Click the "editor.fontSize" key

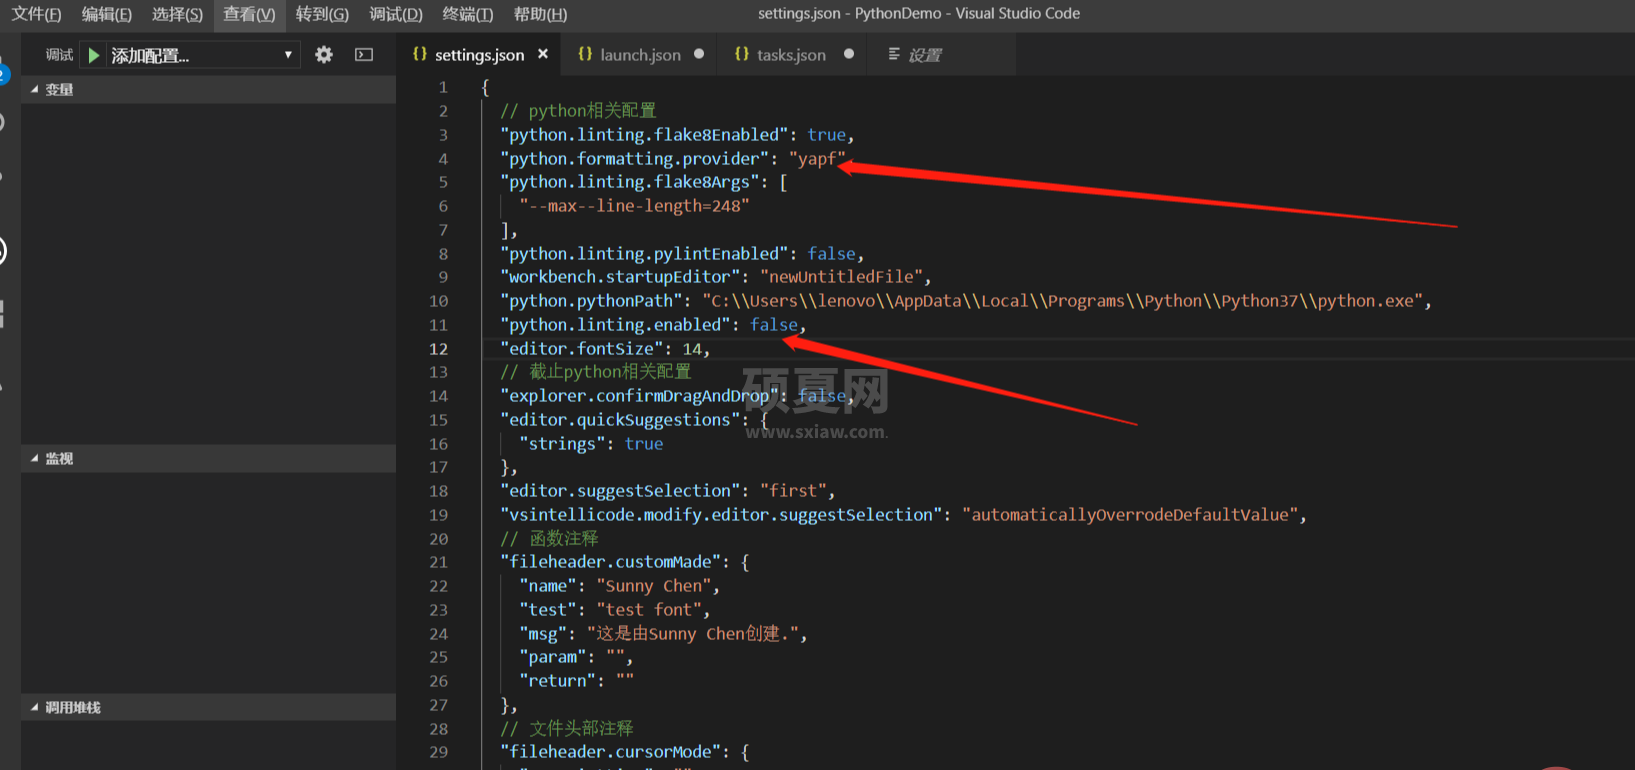pyautogui.click(x=582, y=349)
